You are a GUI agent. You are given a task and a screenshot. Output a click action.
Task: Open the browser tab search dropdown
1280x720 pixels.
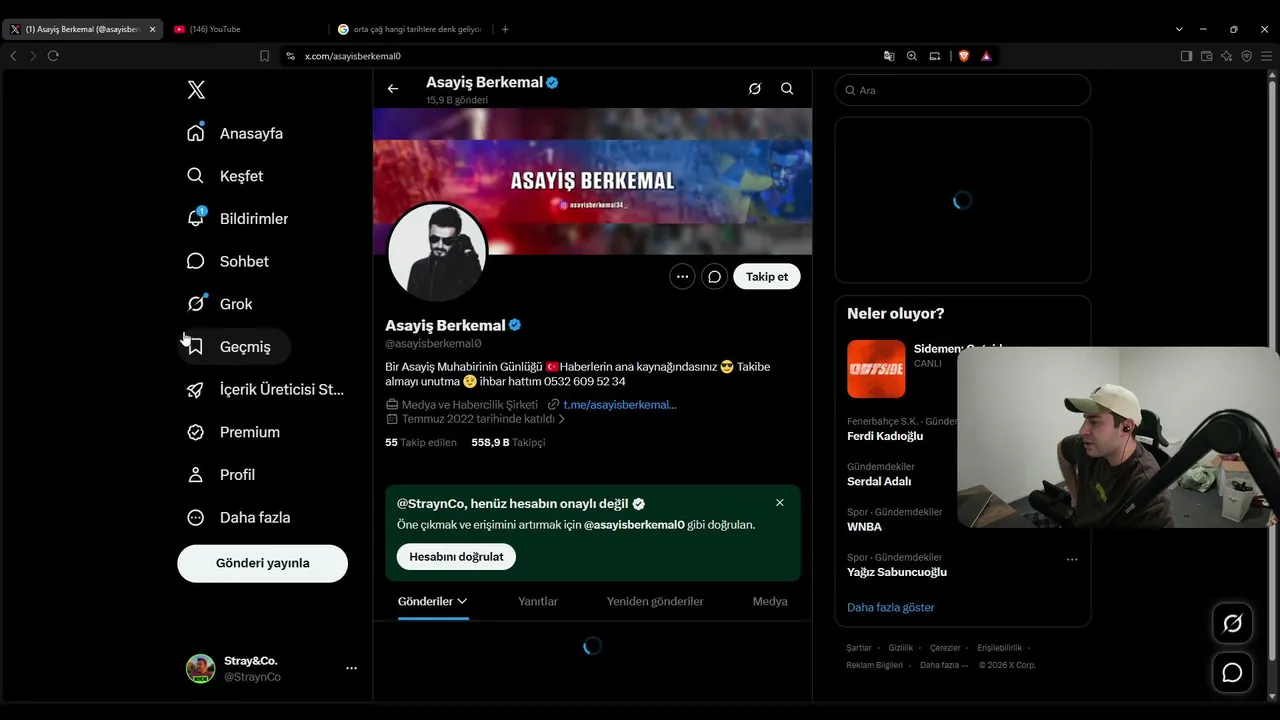[1179, 29]
